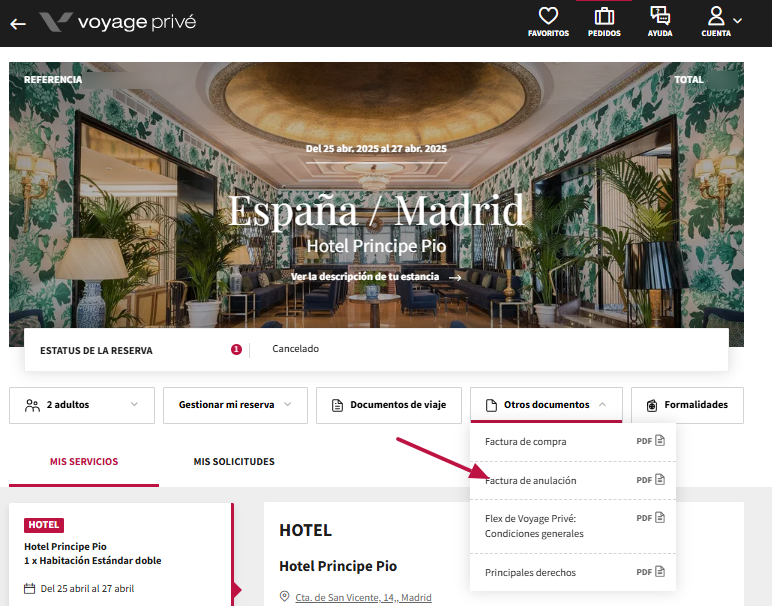The height and width of the screenshot is (606, 772).
Task: Download Flex de Voyage Privé PDF icon
Action: coord(660,517)
